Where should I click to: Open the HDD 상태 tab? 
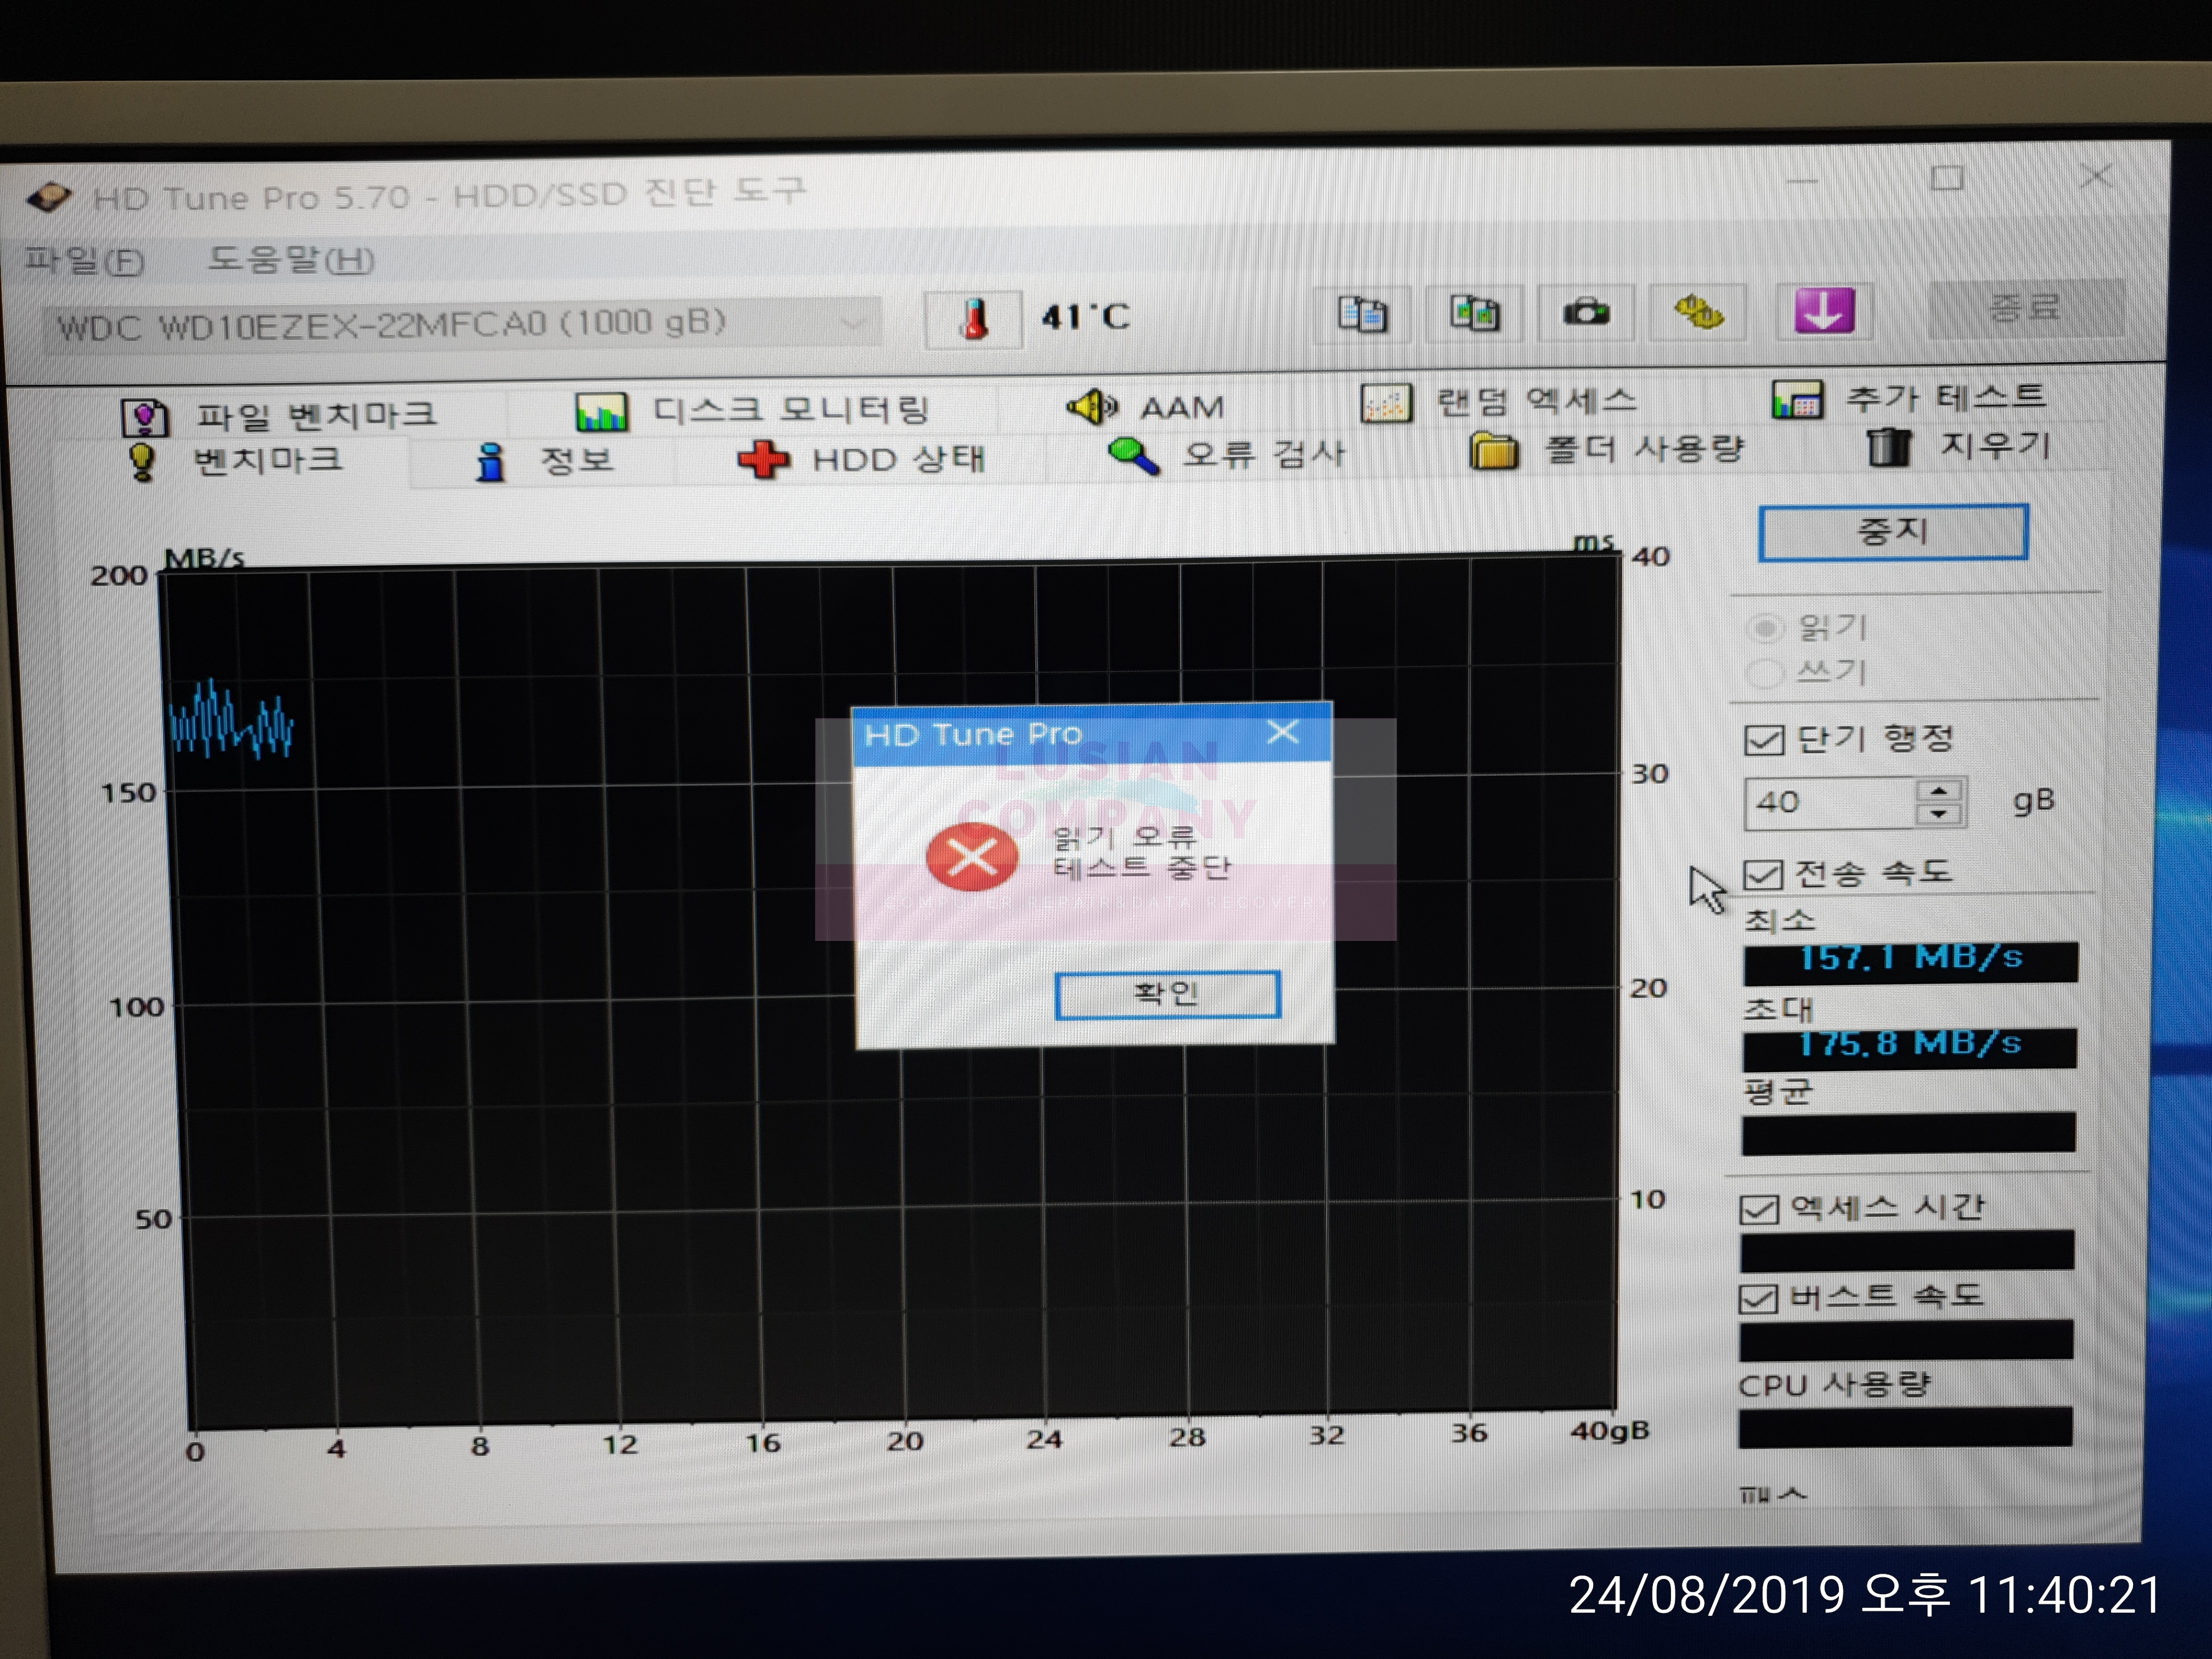tap(862, 459)
